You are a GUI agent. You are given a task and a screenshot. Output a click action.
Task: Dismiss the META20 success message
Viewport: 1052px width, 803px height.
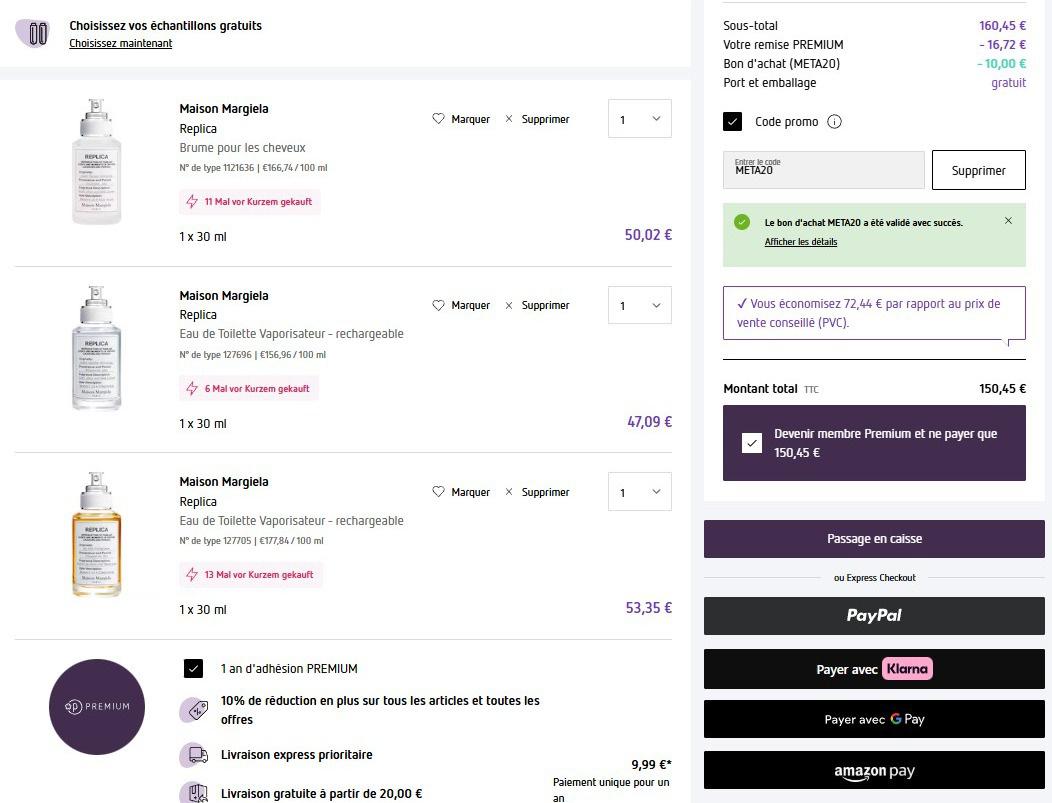(x=1008, y=221)
